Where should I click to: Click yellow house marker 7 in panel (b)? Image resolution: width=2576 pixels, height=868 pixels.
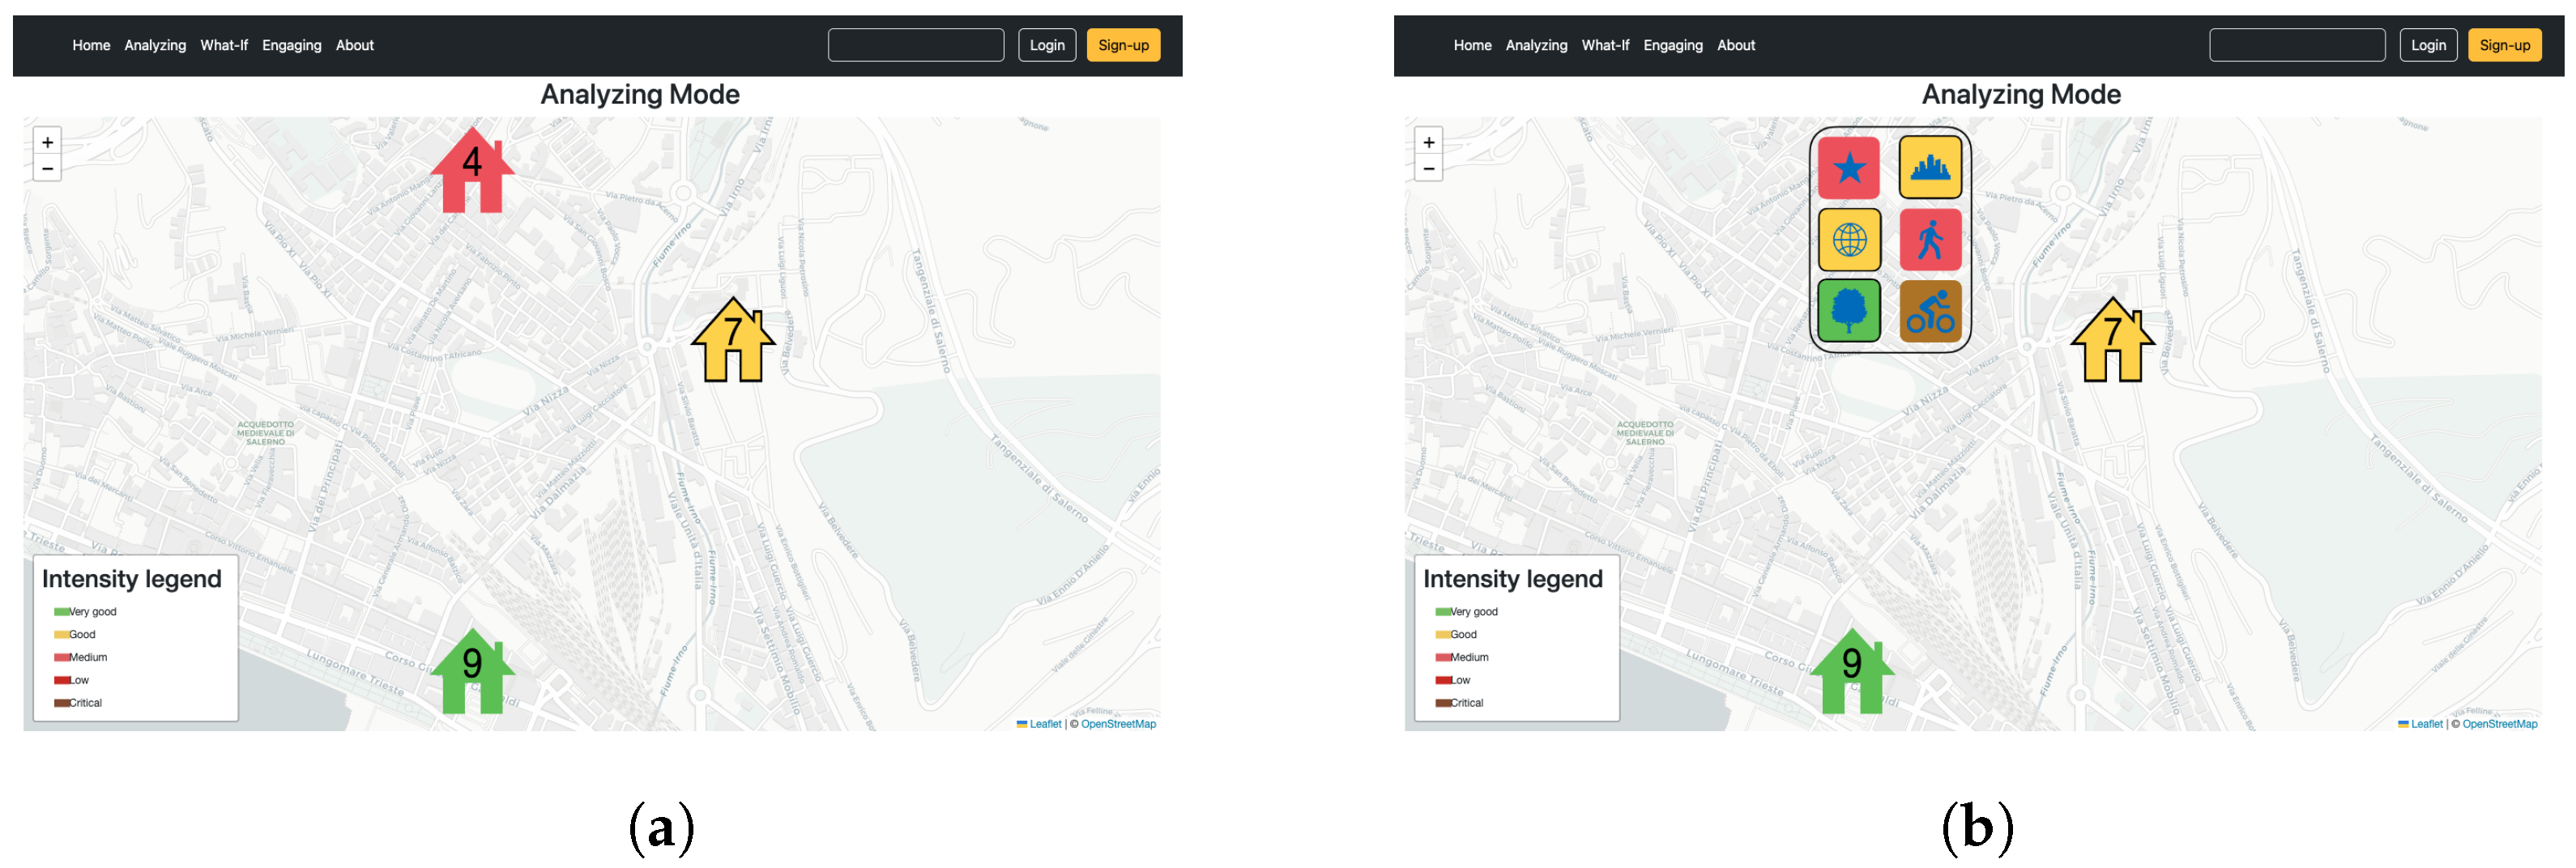[x=2111, y=342]
